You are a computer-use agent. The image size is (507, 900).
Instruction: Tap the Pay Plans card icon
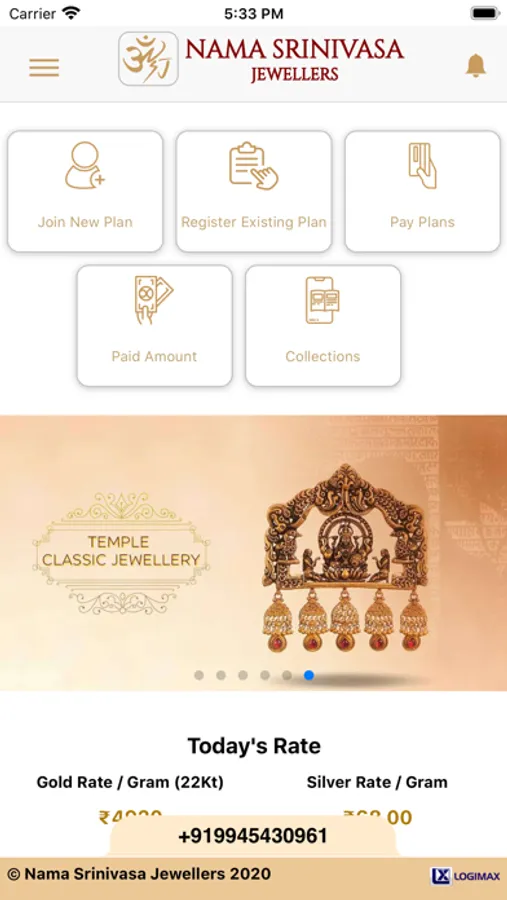422,166
